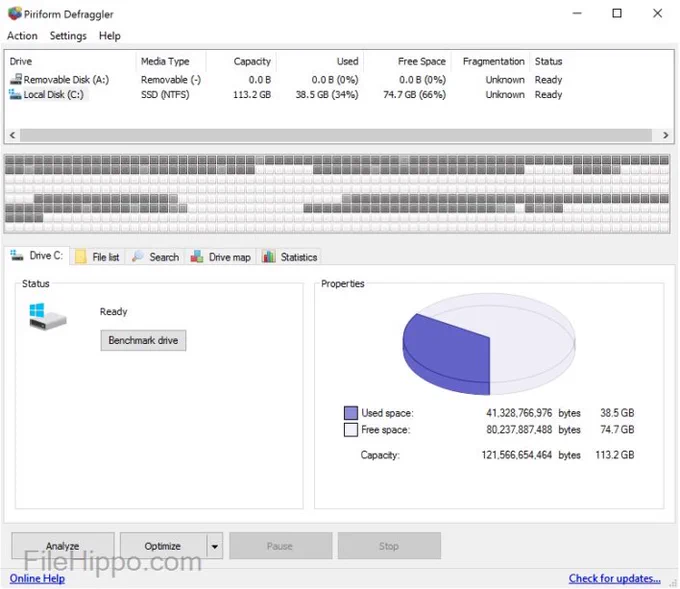The height and width of the screenshot is (589, 680).
Task: Click the Drive C: tab icon
Action: coord(17,255)
